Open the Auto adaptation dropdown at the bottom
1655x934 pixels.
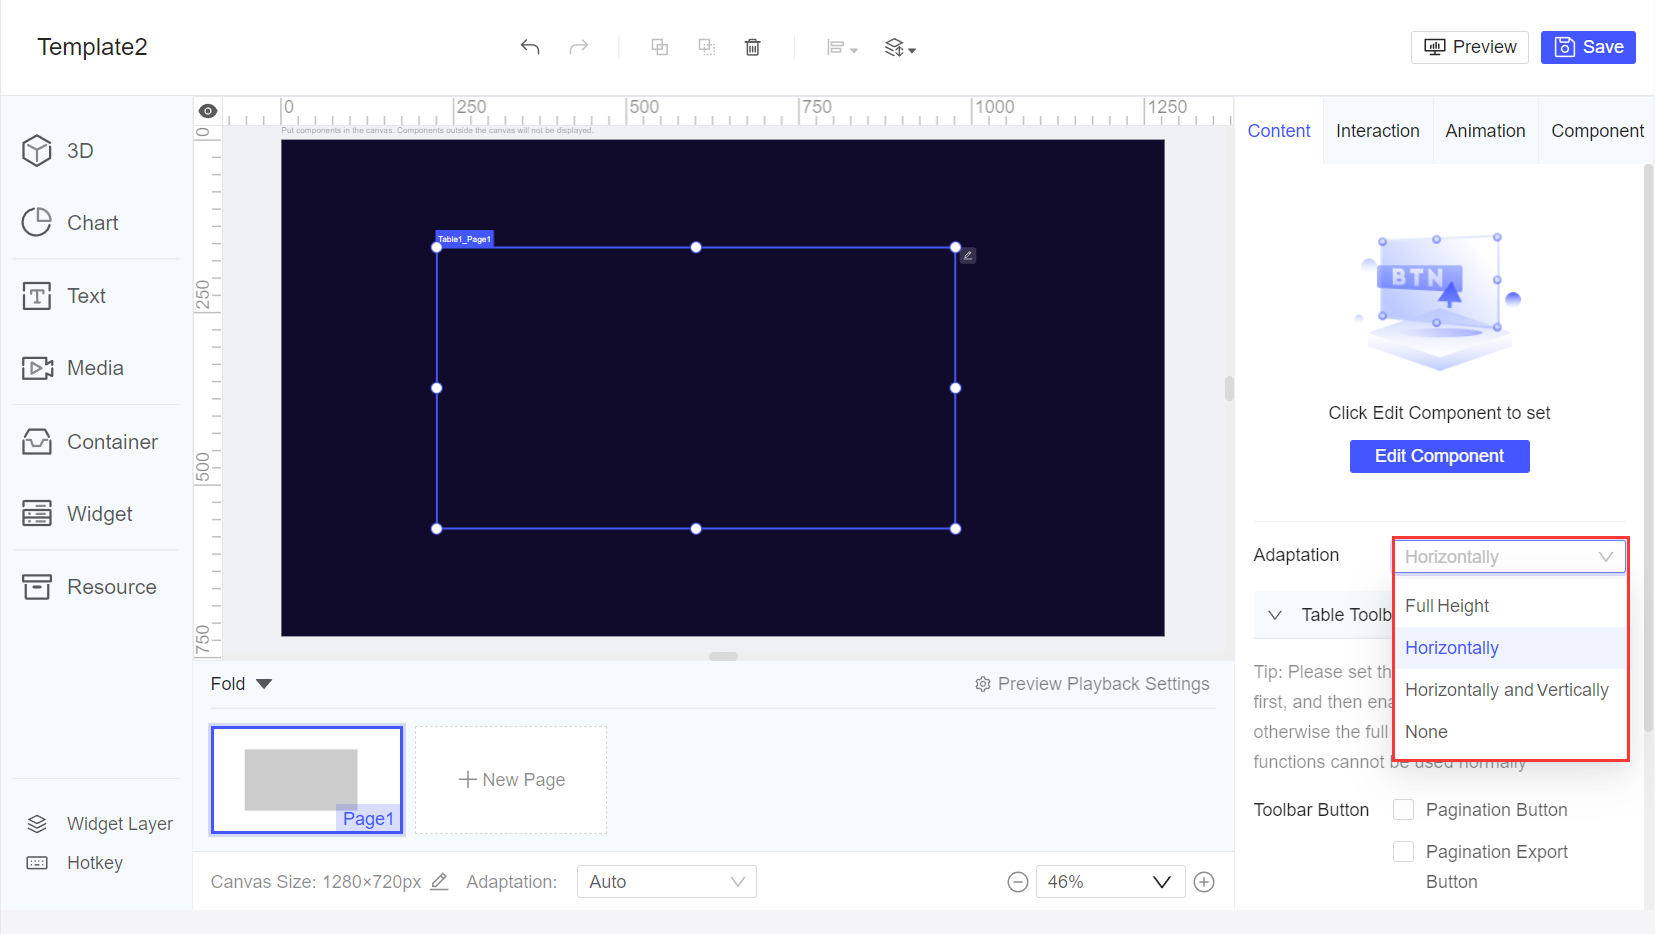pos(666,881)
